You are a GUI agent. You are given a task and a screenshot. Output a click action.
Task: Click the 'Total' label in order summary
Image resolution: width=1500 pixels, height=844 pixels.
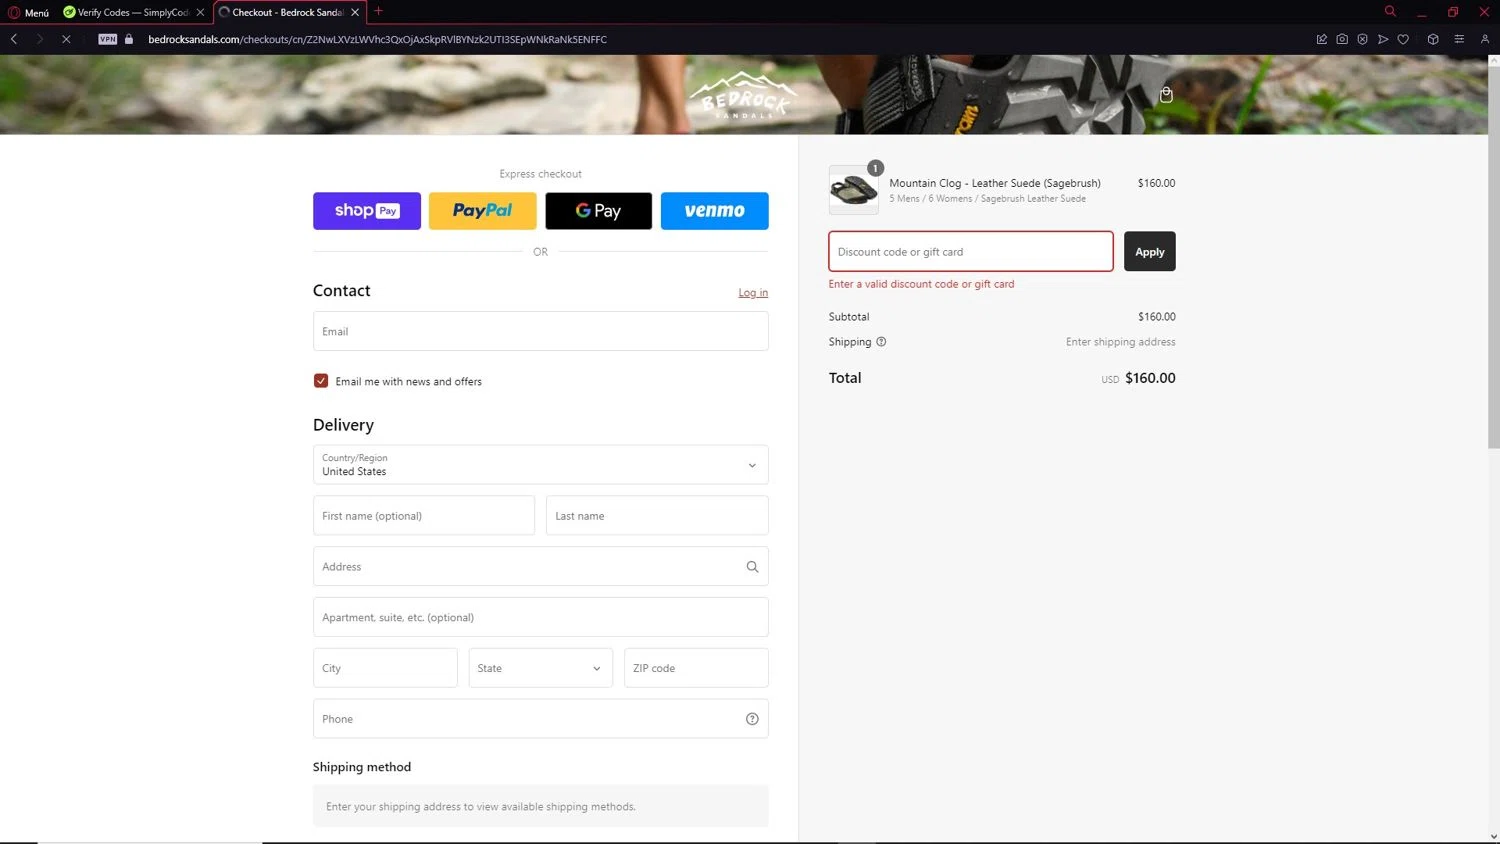tap(845, 378)
